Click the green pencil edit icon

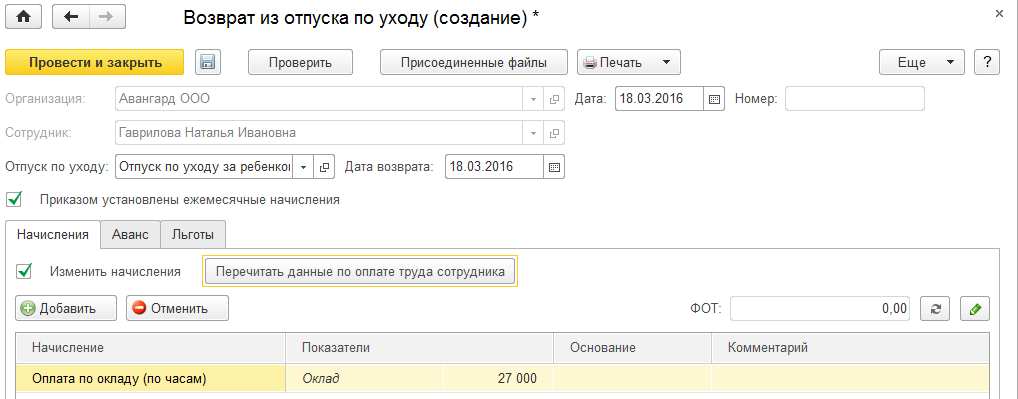(x=975, y=309)
